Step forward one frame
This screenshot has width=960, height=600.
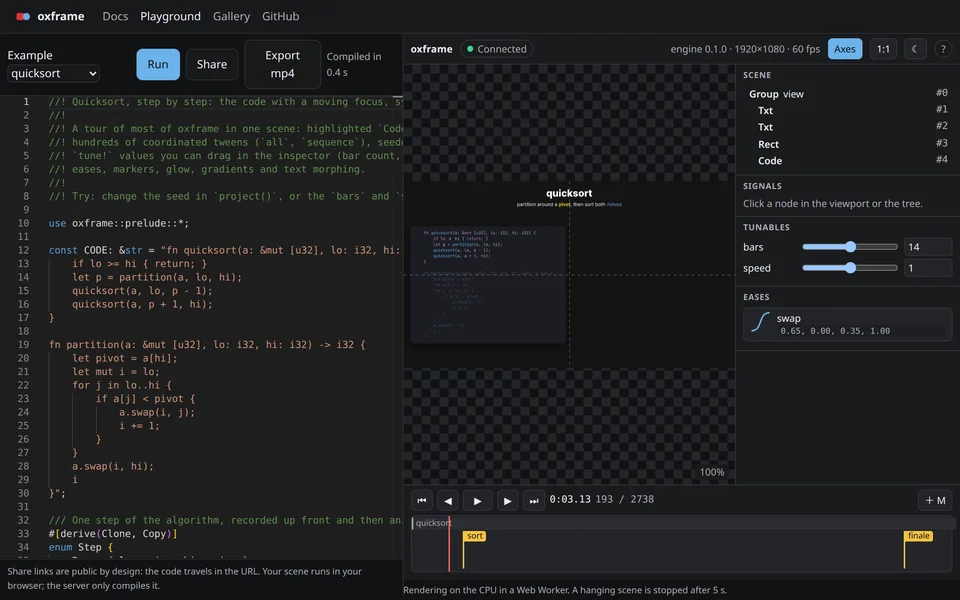(508, 500)
